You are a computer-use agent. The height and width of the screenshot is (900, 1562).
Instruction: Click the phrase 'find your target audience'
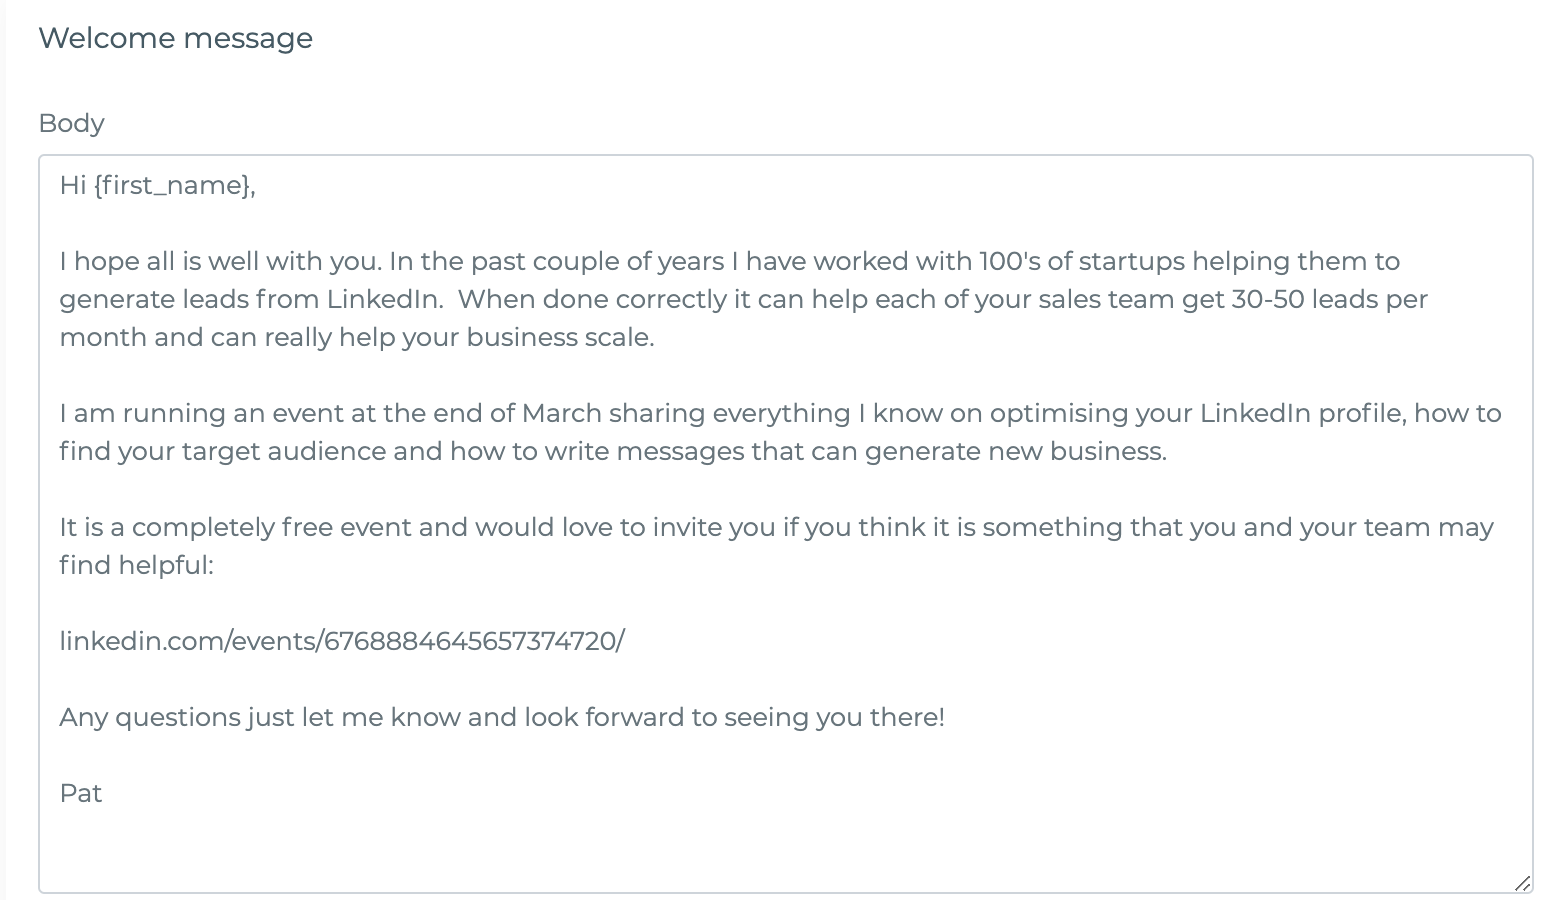pos(222,452)
